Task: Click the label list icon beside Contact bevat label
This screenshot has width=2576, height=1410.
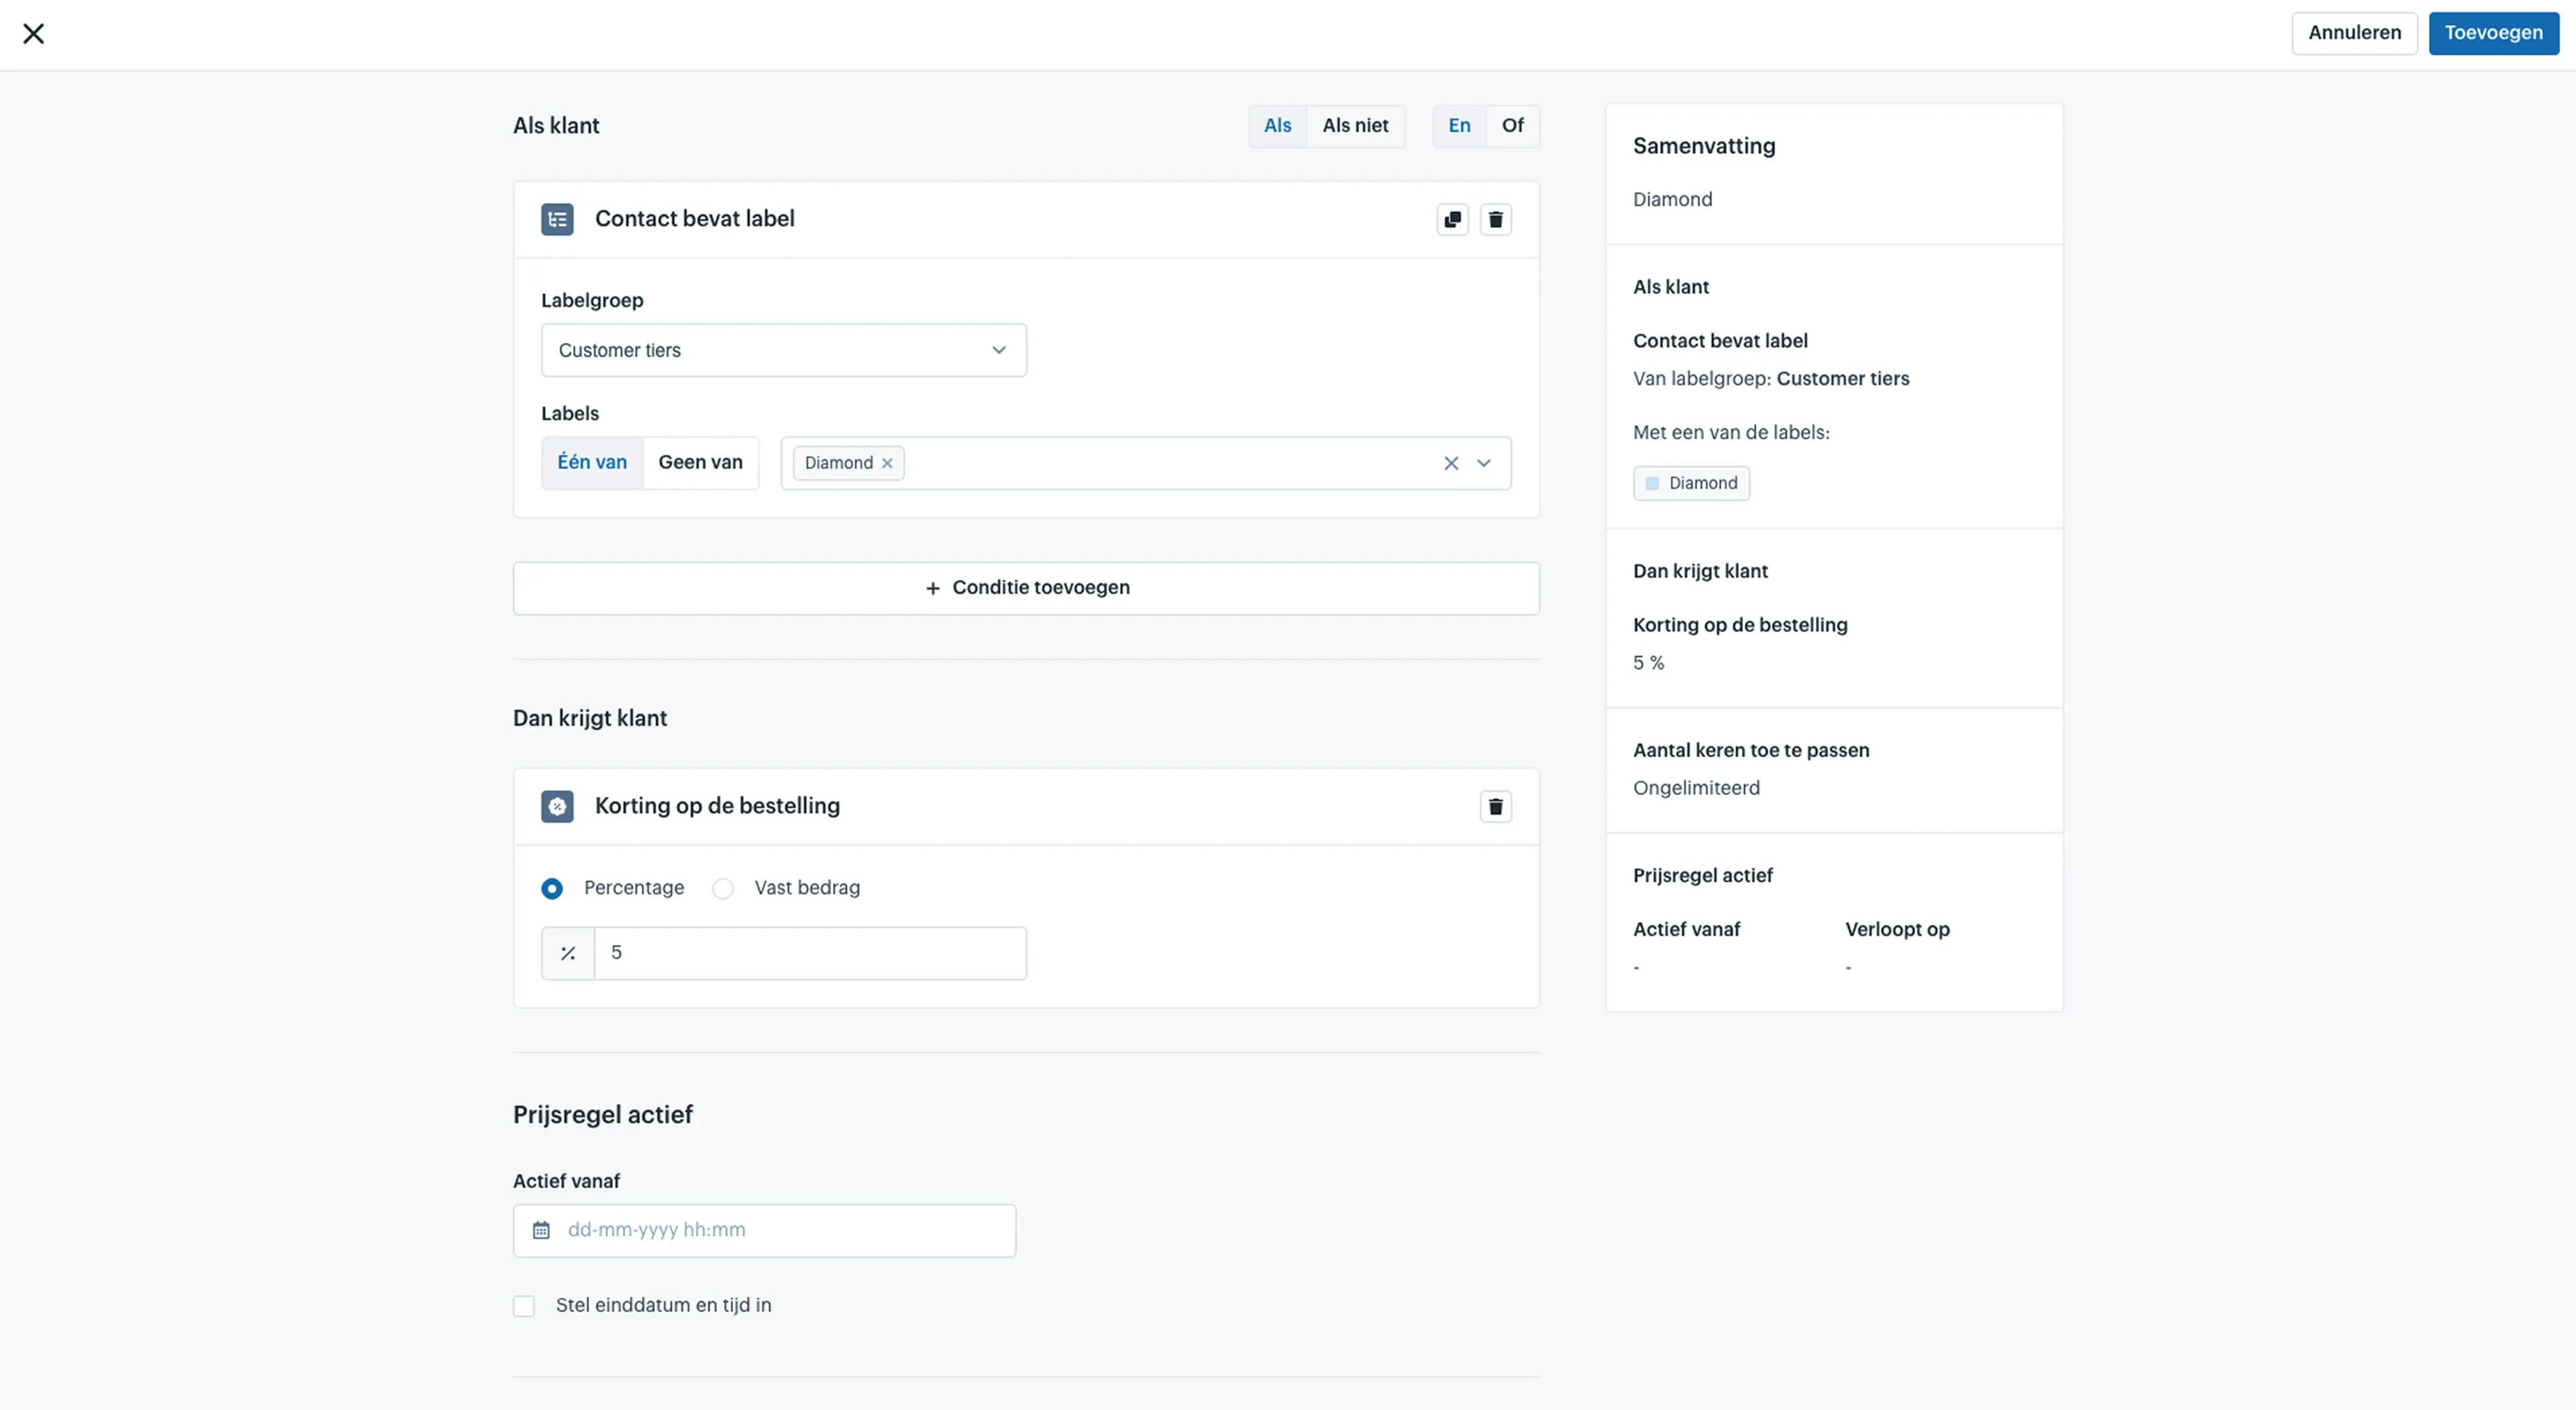Action: click(x=557, y=219)
